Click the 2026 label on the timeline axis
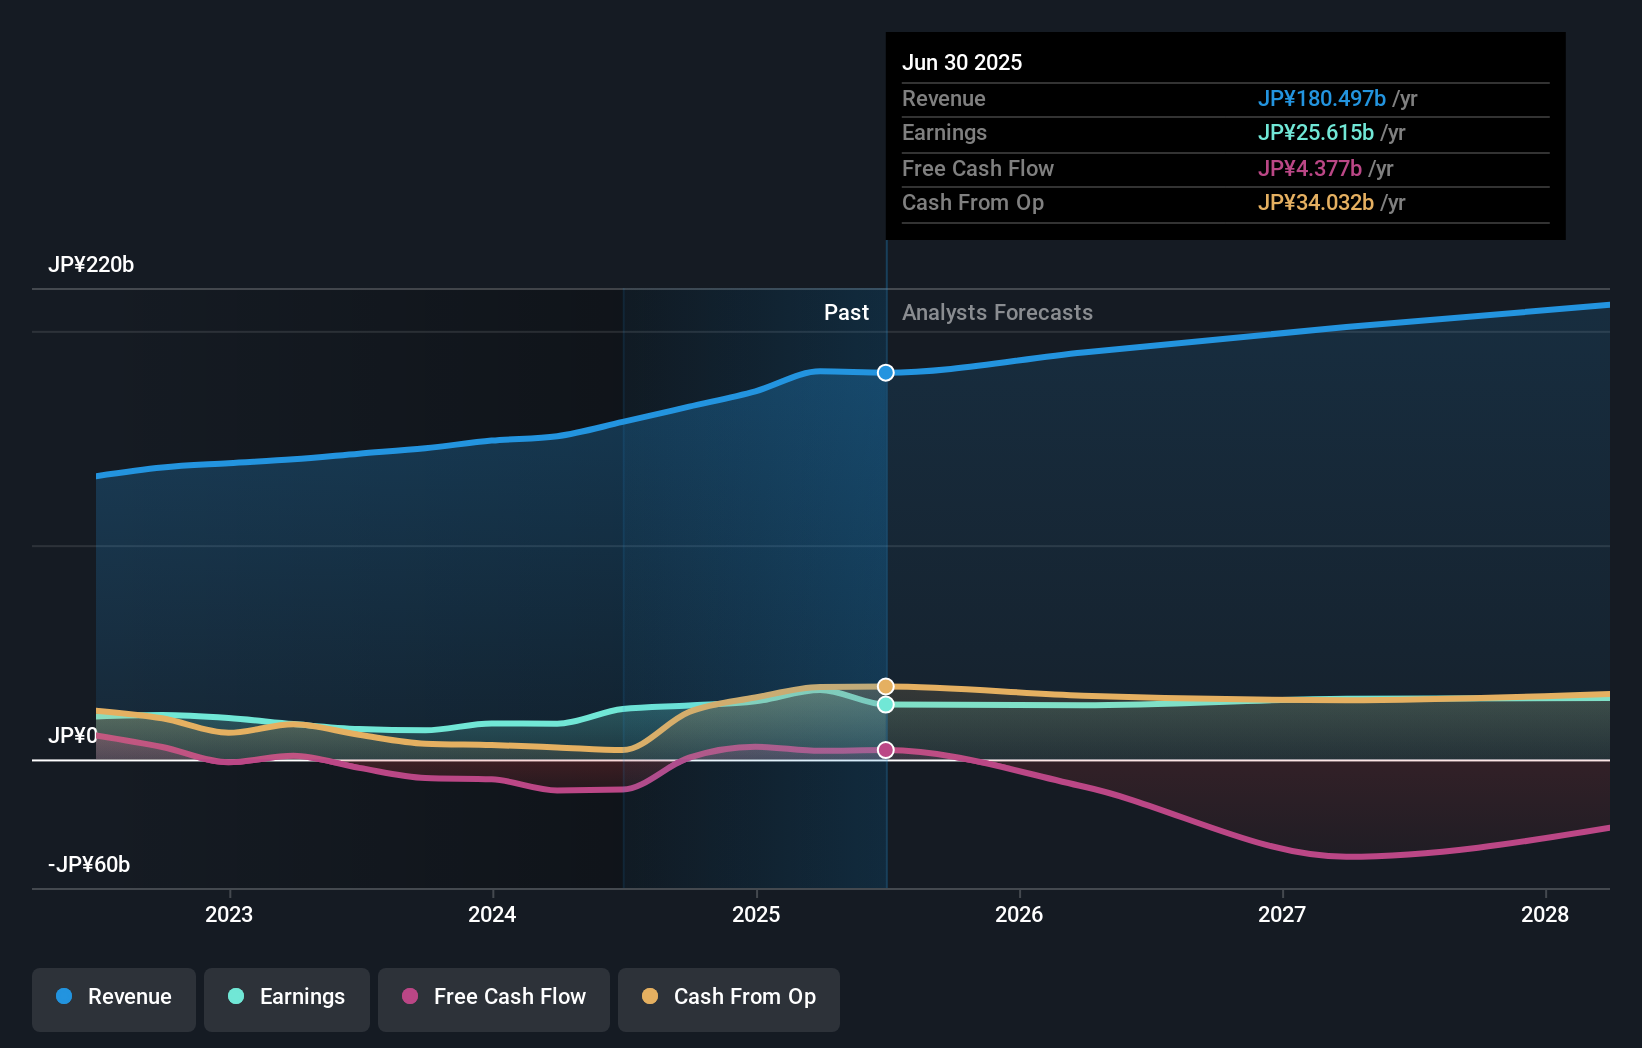The image size is (1642, 1048). point(1019,914)
